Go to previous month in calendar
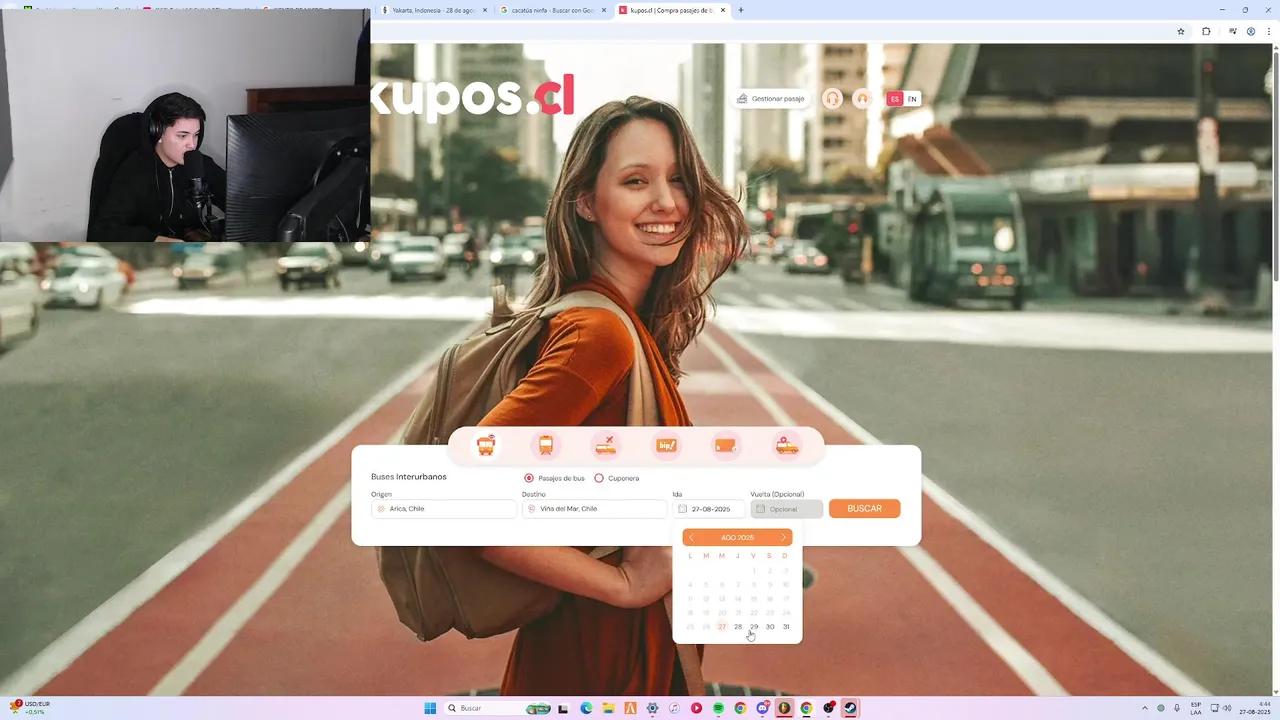1280x720 pixels. tap(691, 538)
